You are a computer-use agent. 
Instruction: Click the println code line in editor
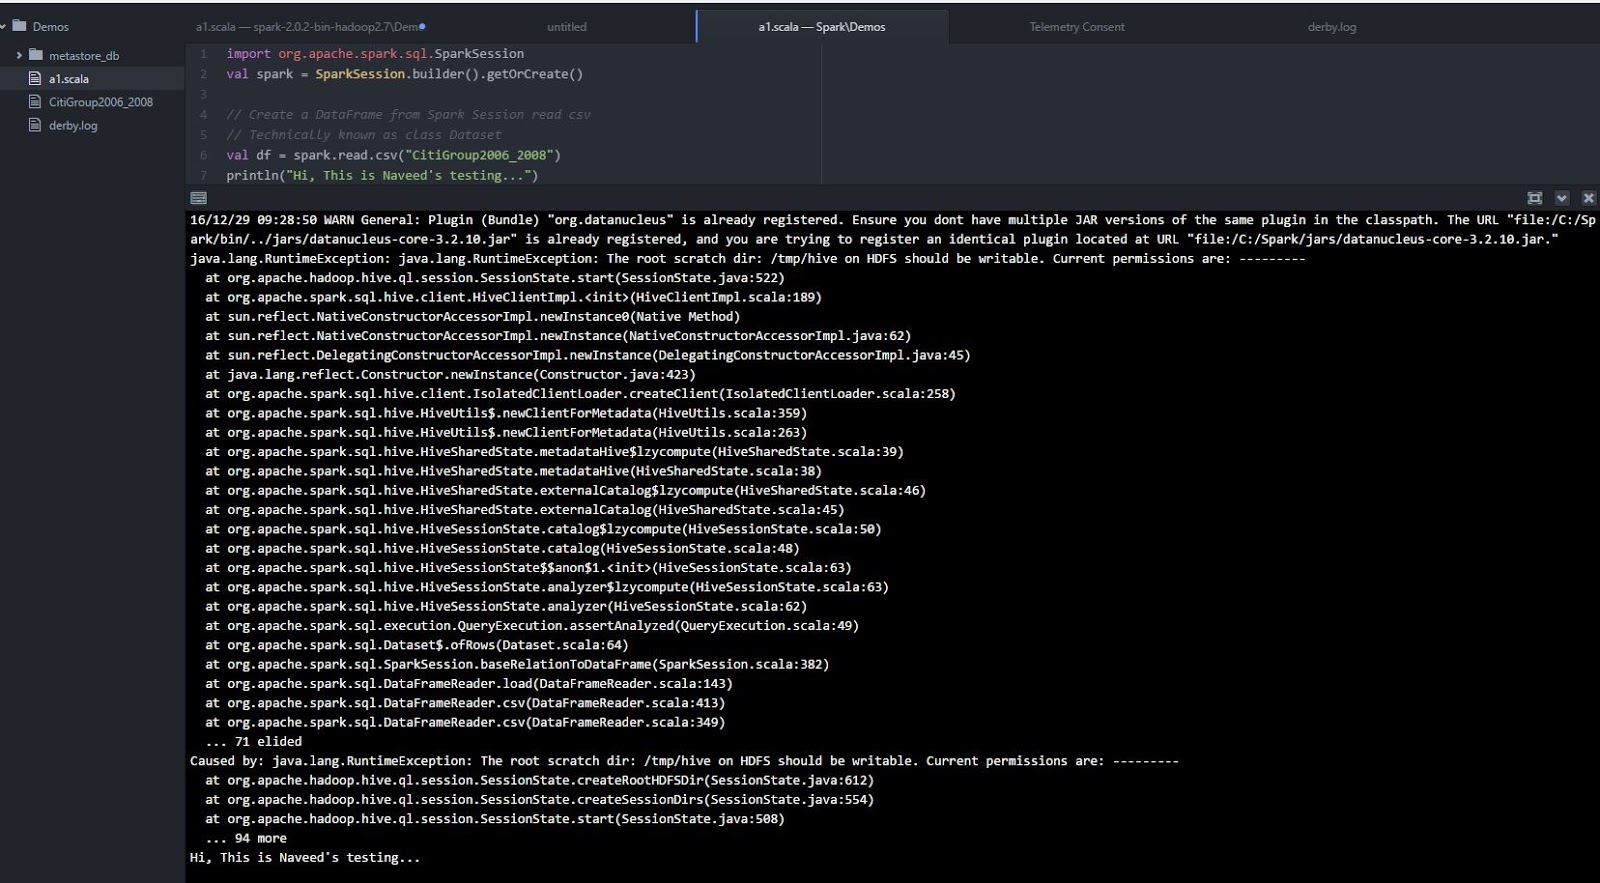point(382,175)
